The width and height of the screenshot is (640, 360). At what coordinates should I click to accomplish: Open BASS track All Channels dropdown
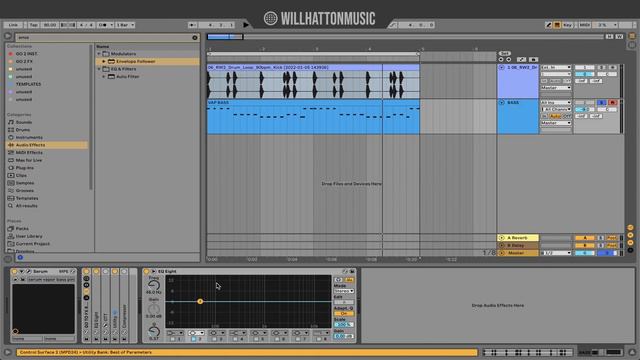pos(556,109)
